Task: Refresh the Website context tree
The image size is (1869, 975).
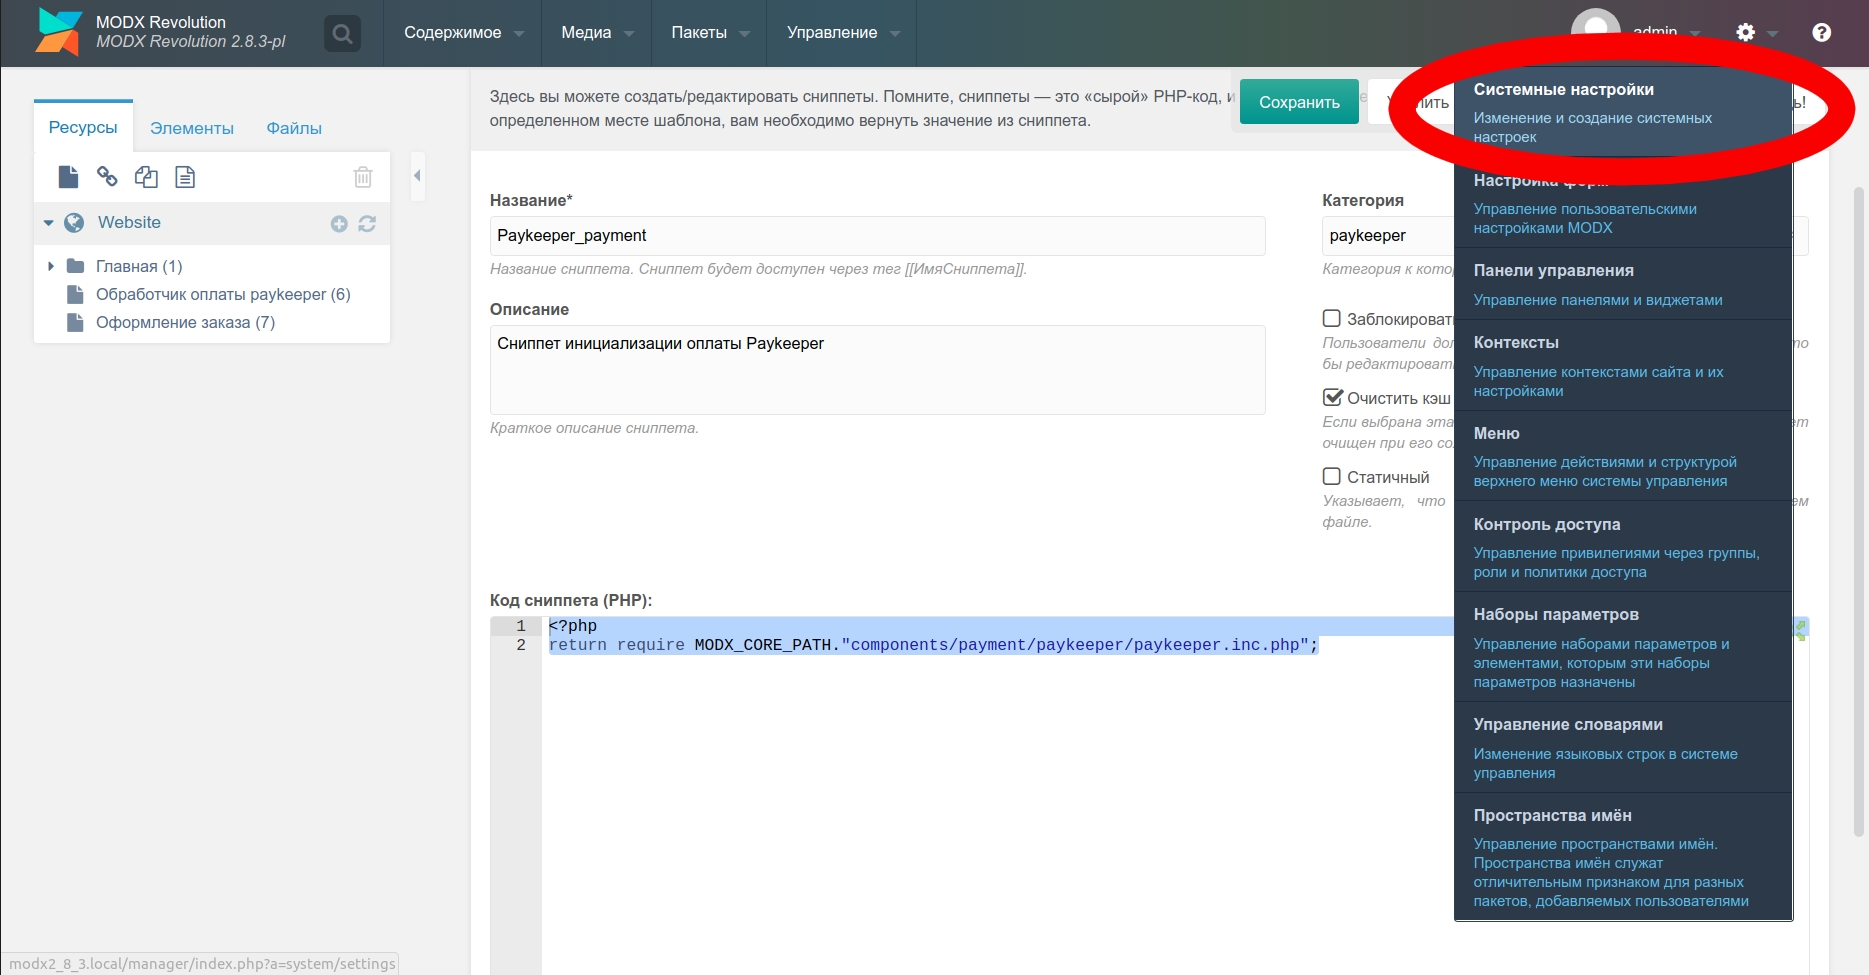Action: 367,224
